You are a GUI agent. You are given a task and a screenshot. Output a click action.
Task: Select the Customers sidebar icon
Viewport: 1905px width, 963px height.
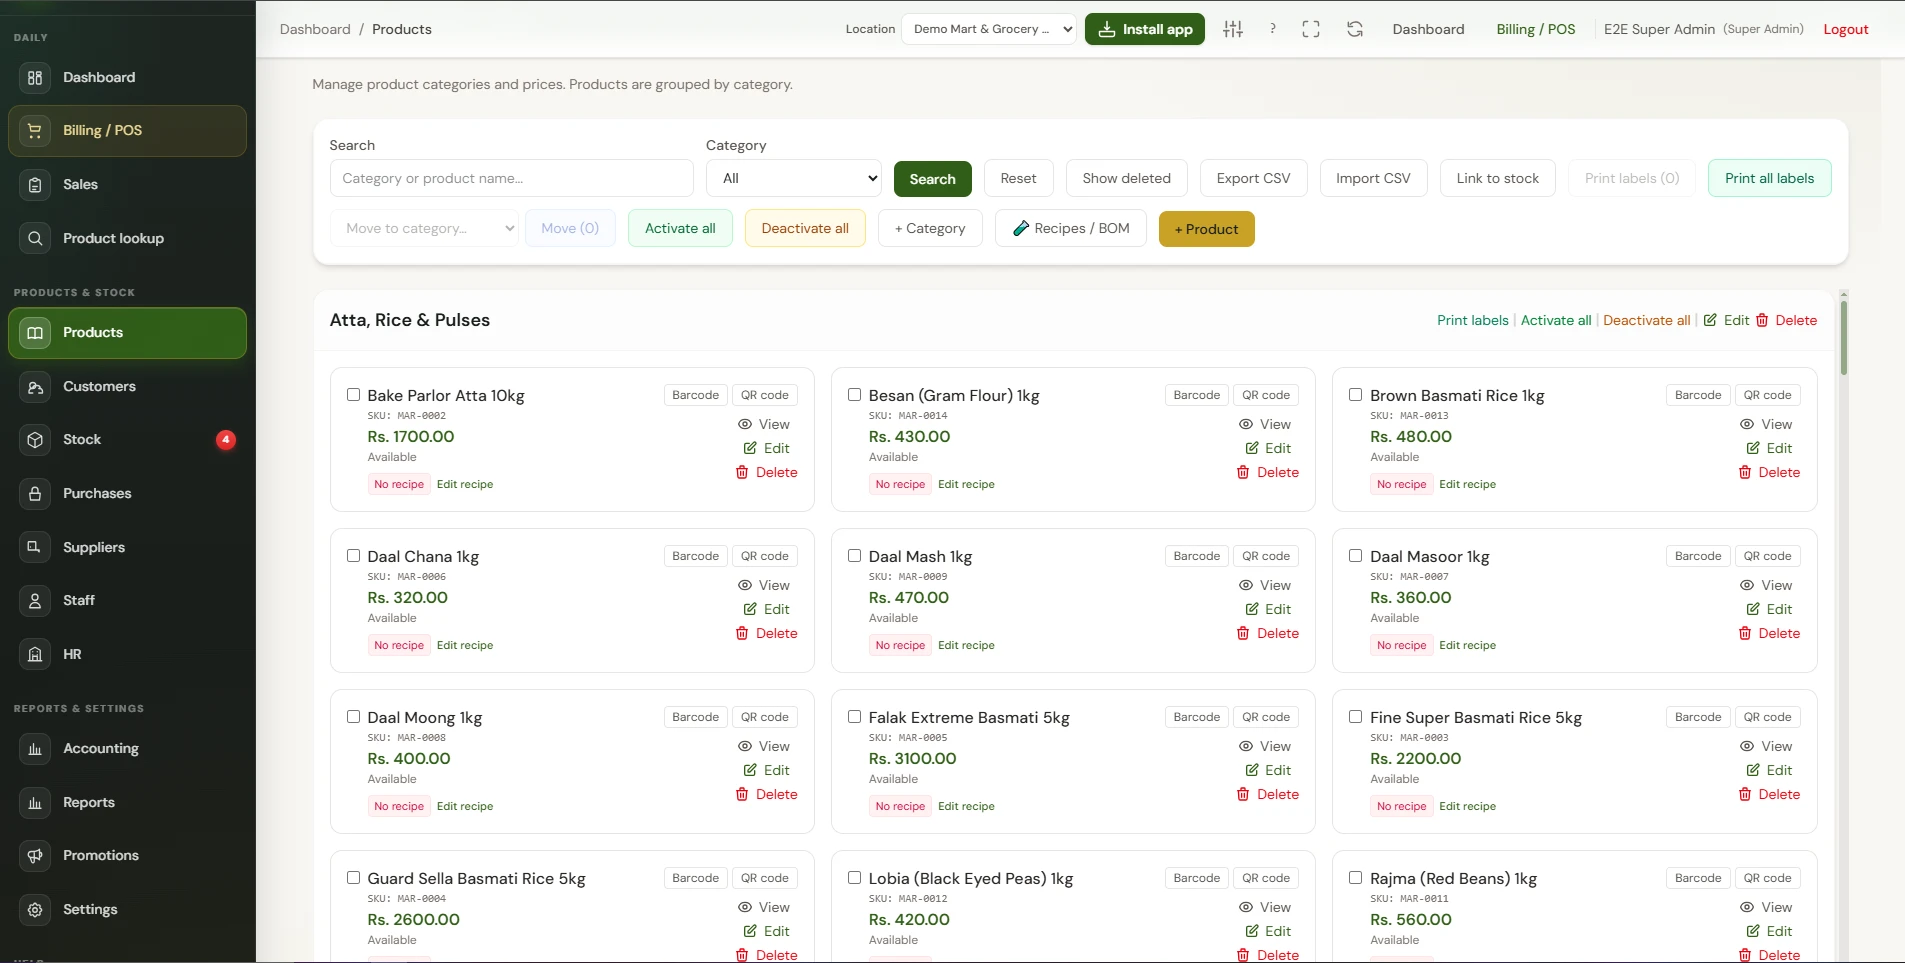click(x=35, y=387)
